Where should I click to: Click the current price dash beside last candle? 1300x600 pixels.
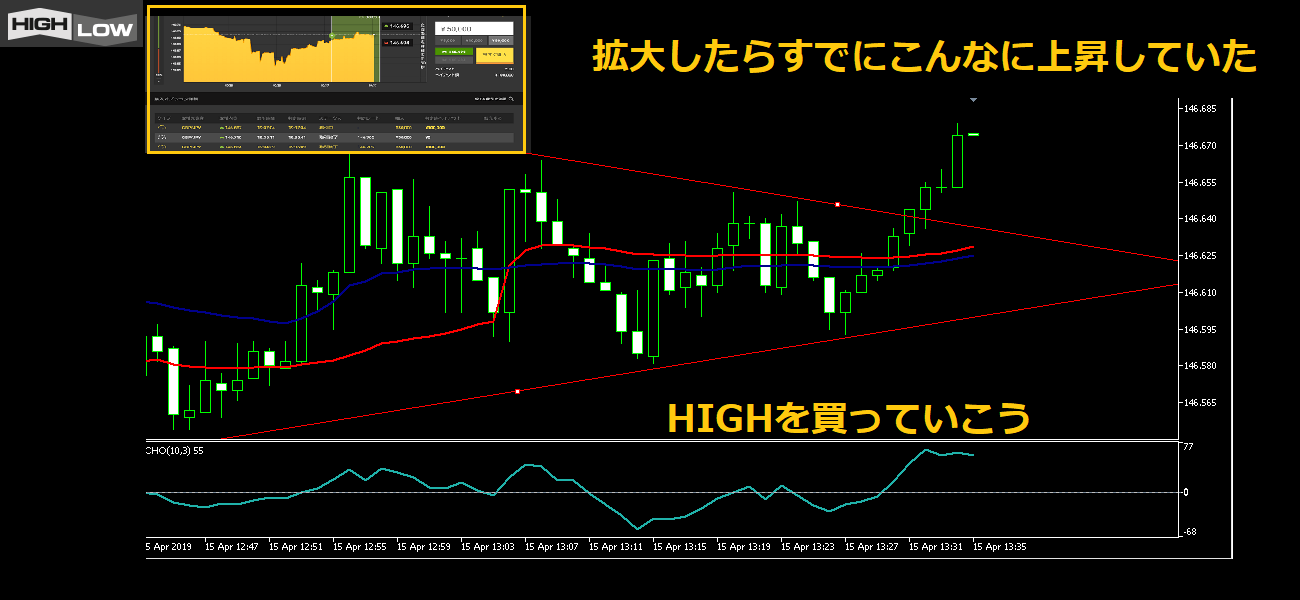(x=973, y=134)
